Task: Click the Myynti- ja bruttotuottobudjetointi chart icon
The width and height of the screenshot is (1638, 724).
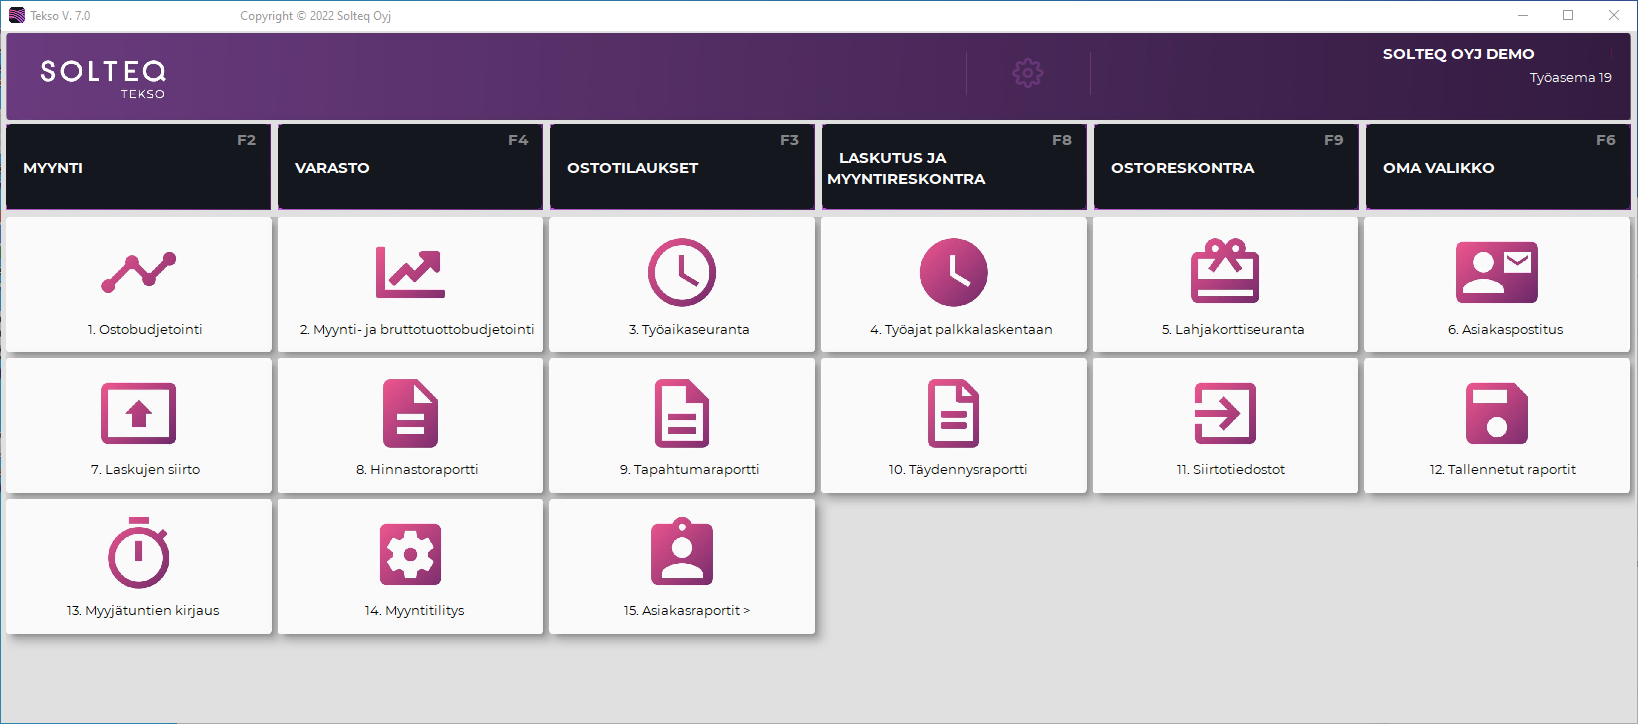Action: click(x=410, y=272)
